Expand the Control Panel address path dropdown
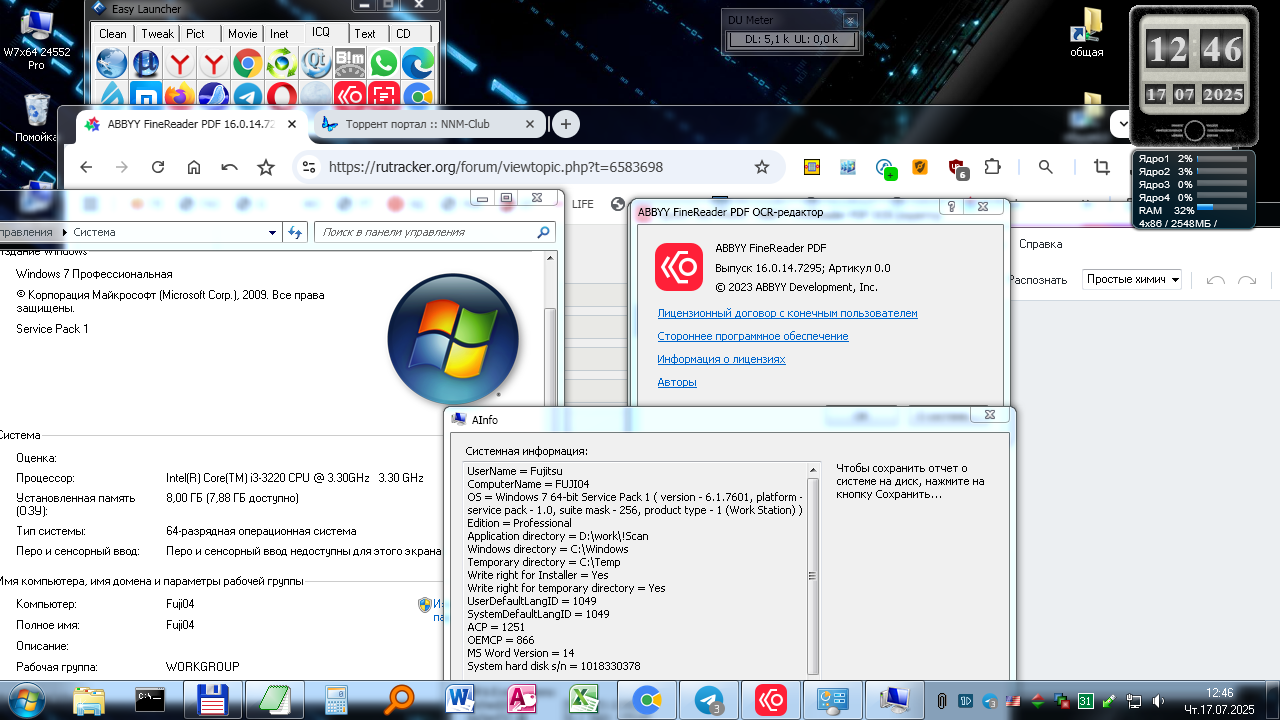This screenshot has height=720, width=1280. point(273,232)
